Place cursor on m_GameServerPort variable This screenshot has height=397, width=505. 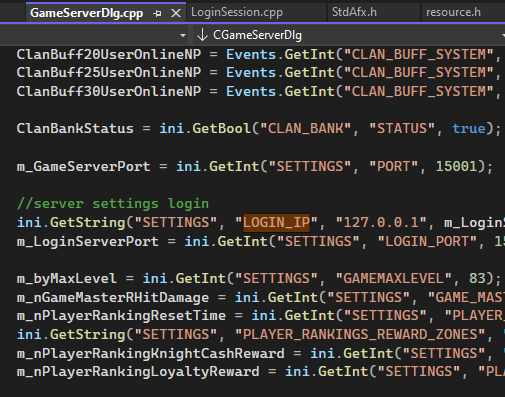[x=84, y=166]
